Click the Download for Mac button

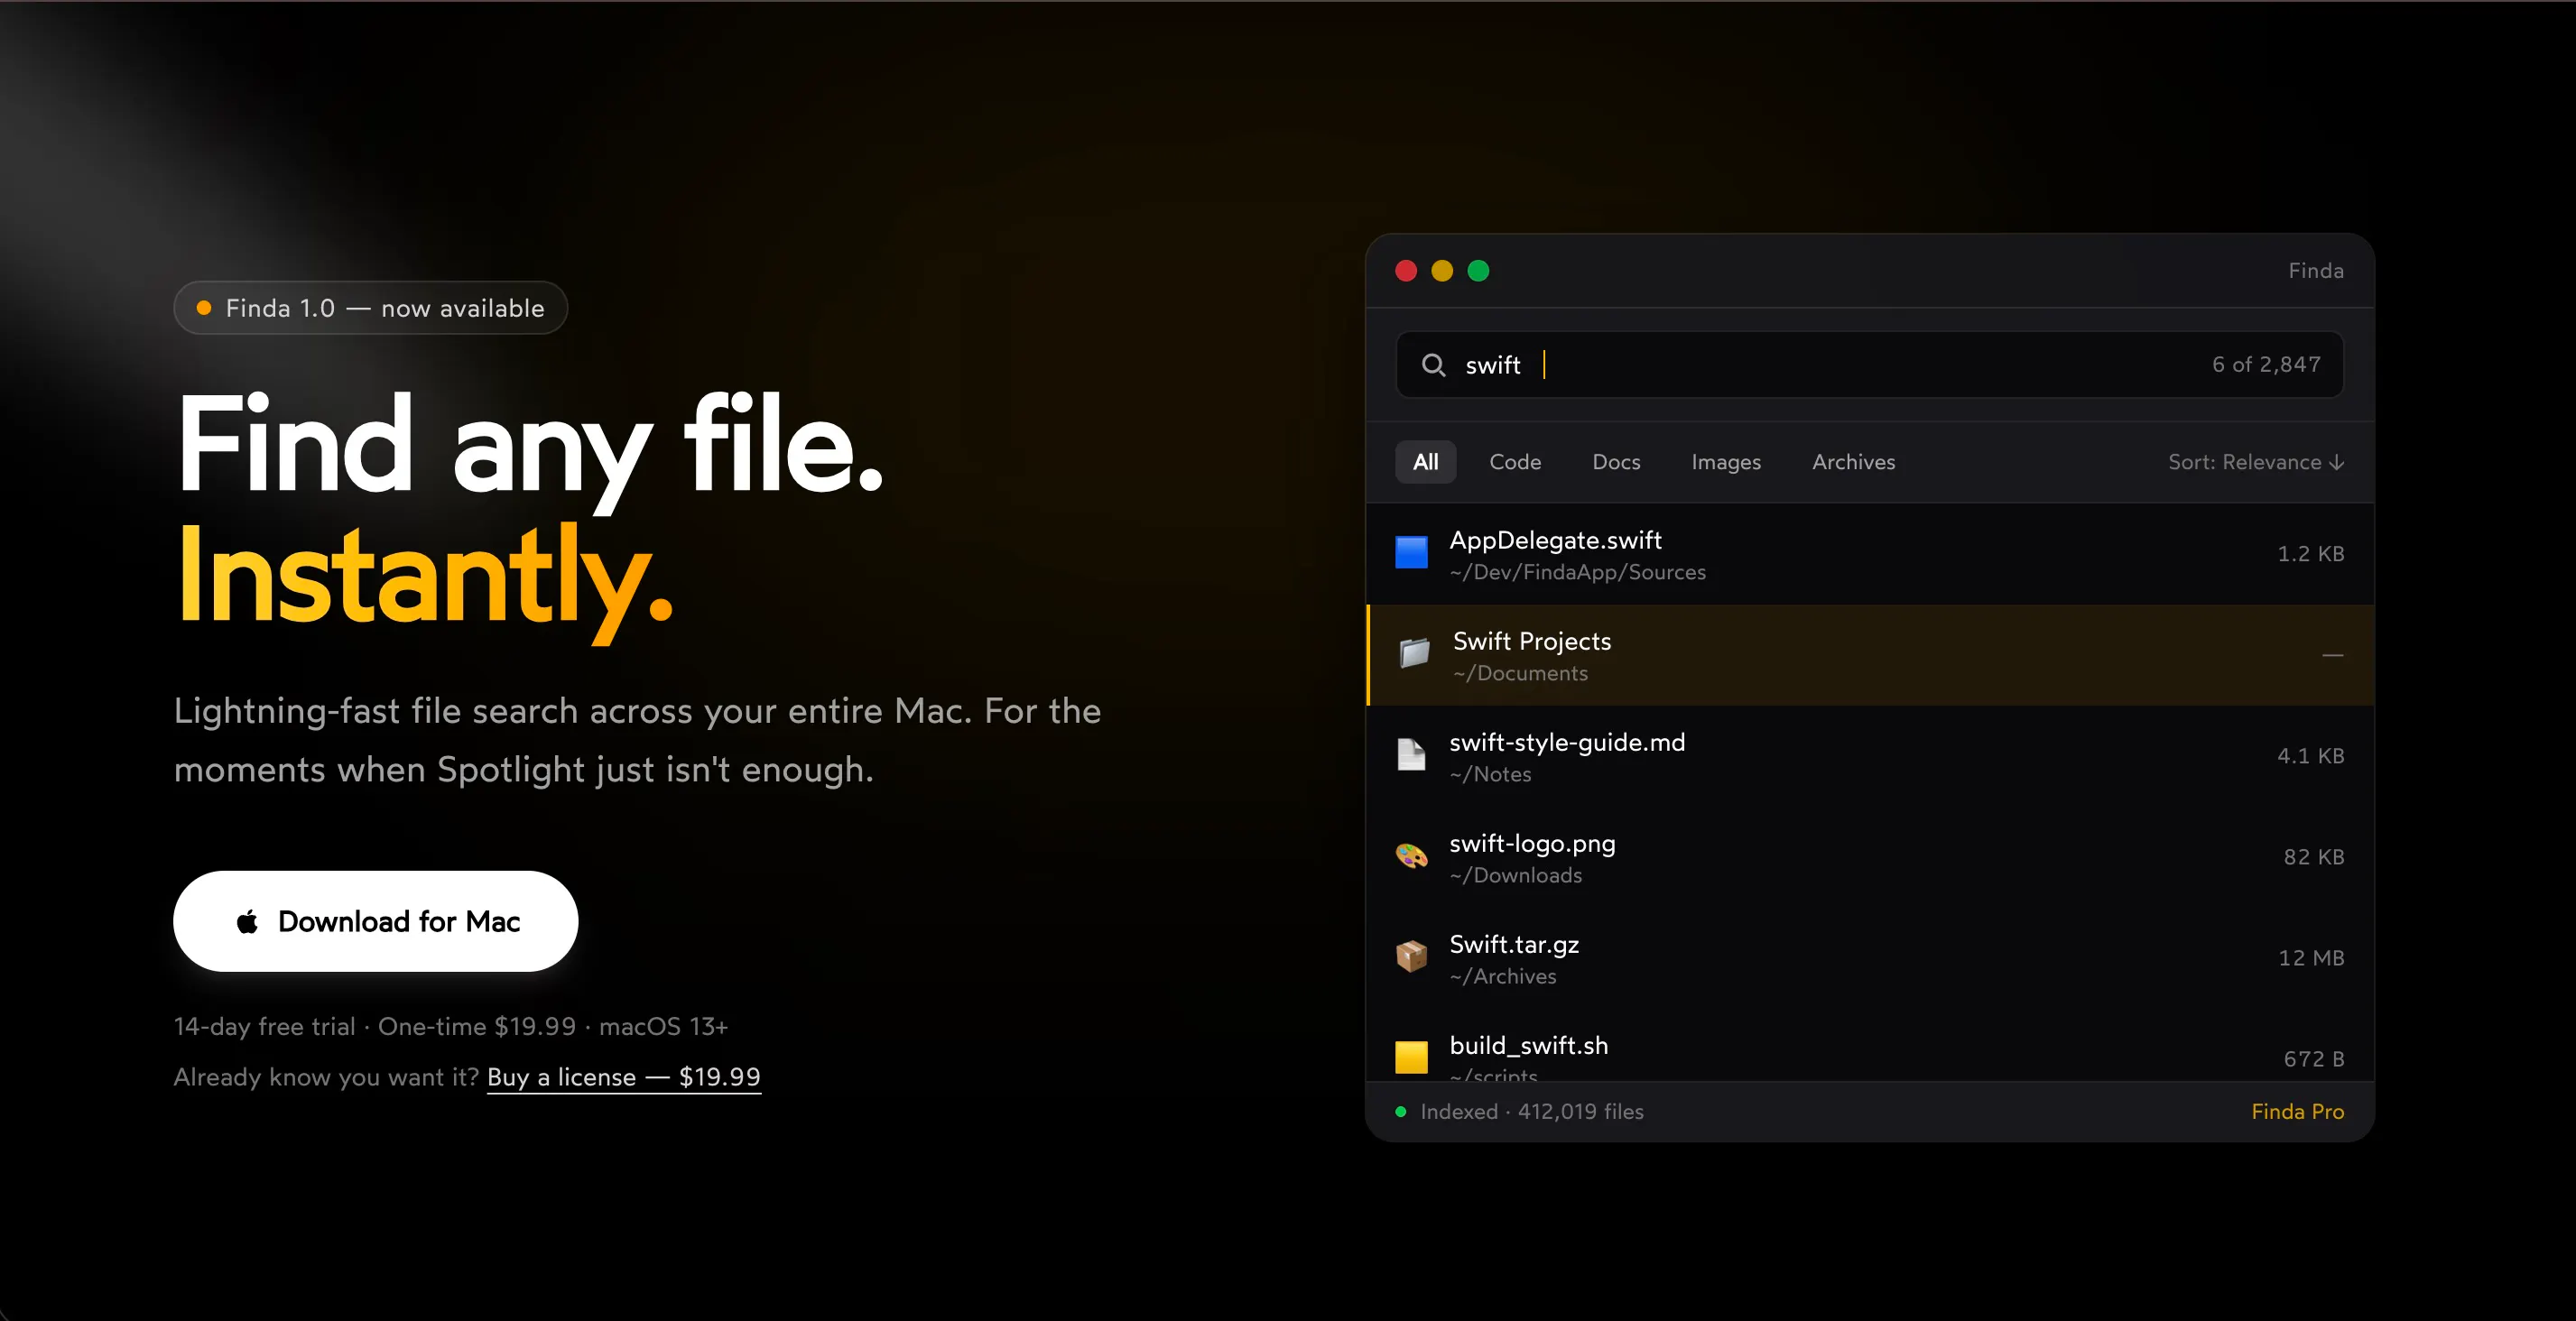pyautogui.click(x=376, y=921)
